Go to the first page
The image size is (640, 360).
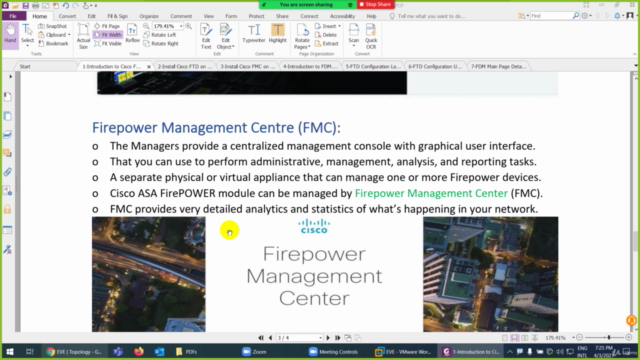(261, 338)
